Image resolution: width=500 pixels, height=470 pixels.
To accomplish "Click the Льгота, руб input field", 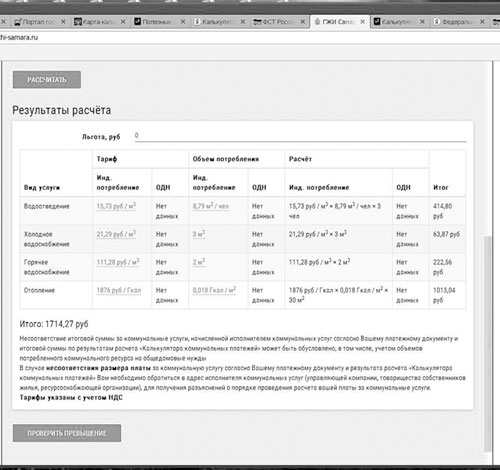I will pos(300,136).
